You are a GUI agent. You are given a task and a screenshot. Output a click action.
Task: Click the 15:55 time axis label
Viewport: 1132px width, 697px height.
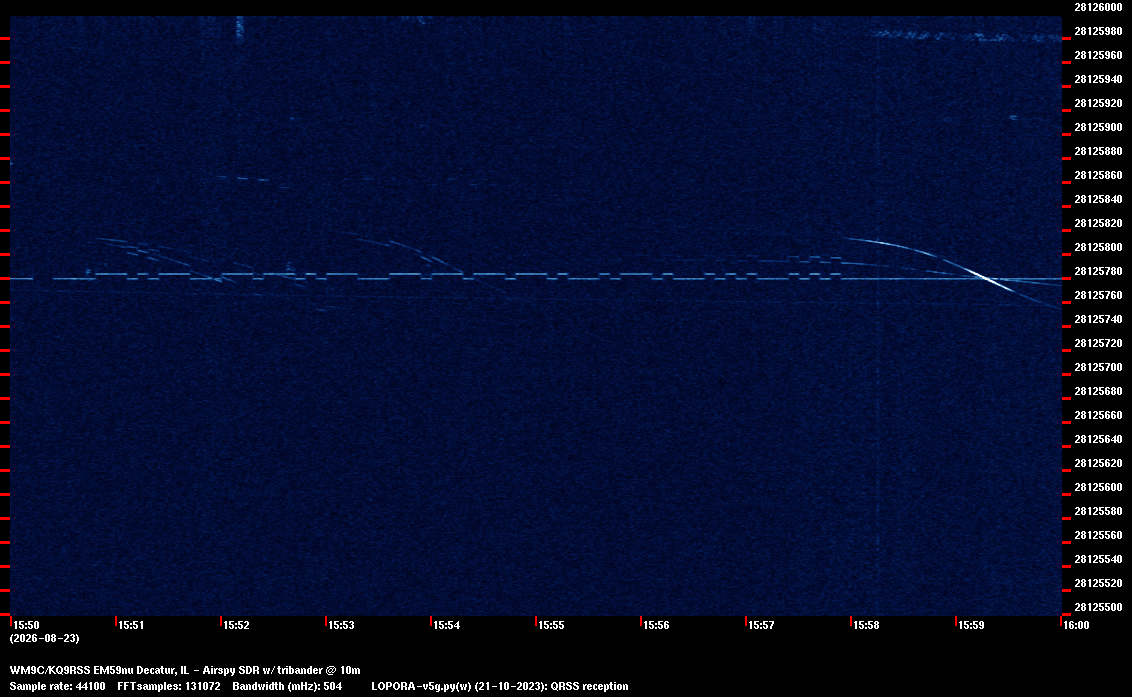pos(551,625)
